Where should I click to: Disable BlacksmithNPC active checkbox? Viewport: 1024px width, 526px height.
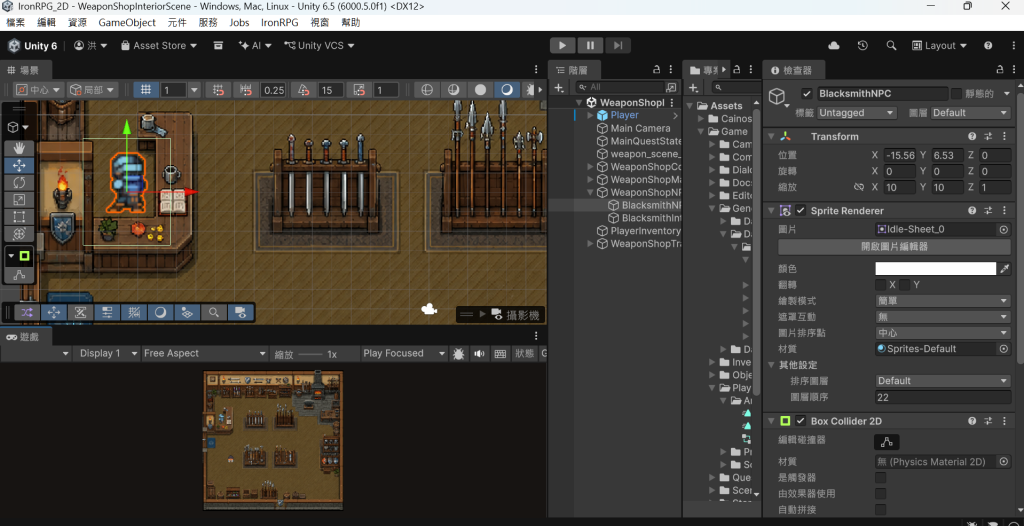807,93
